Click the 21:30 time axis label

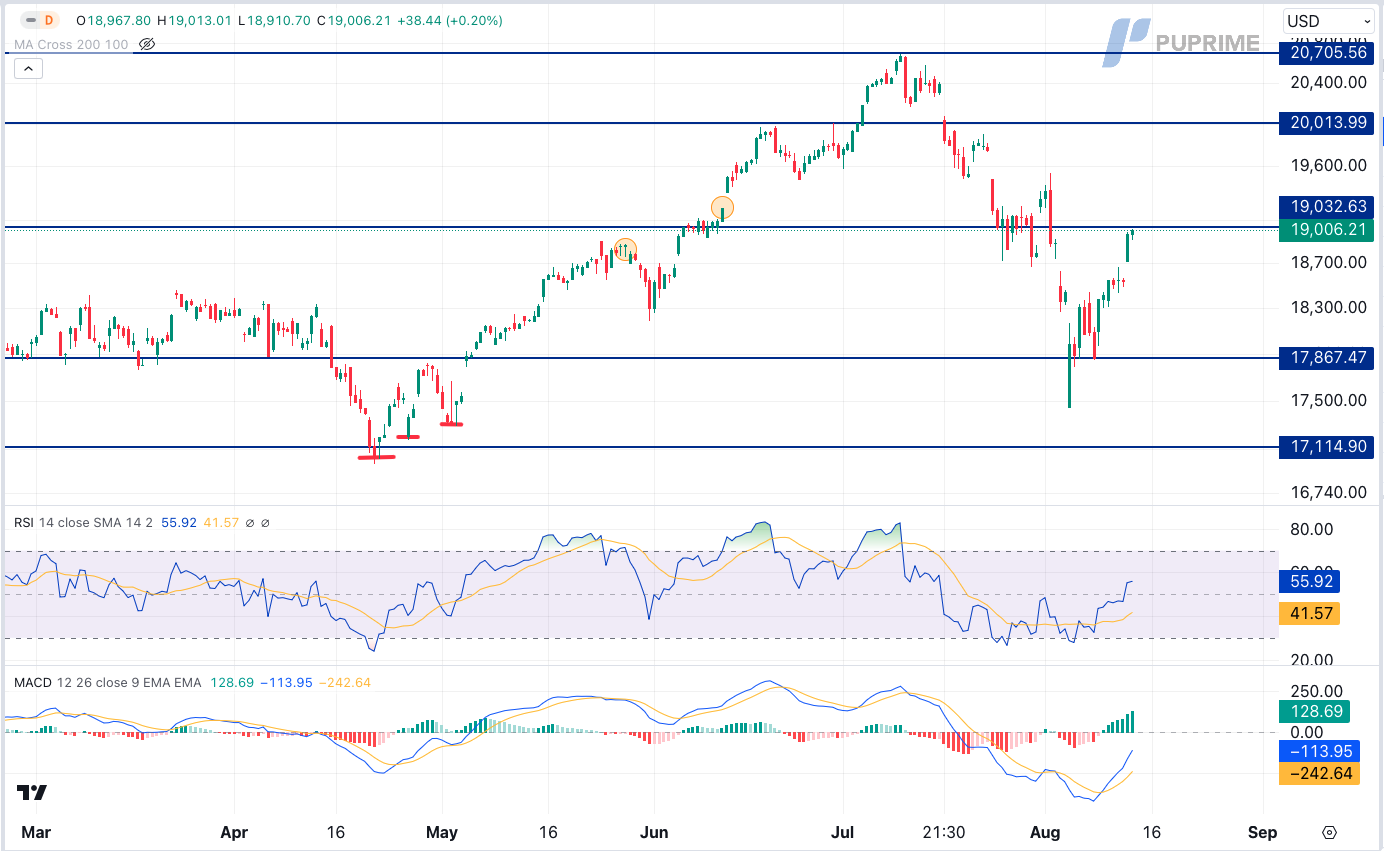click(943, 832)
